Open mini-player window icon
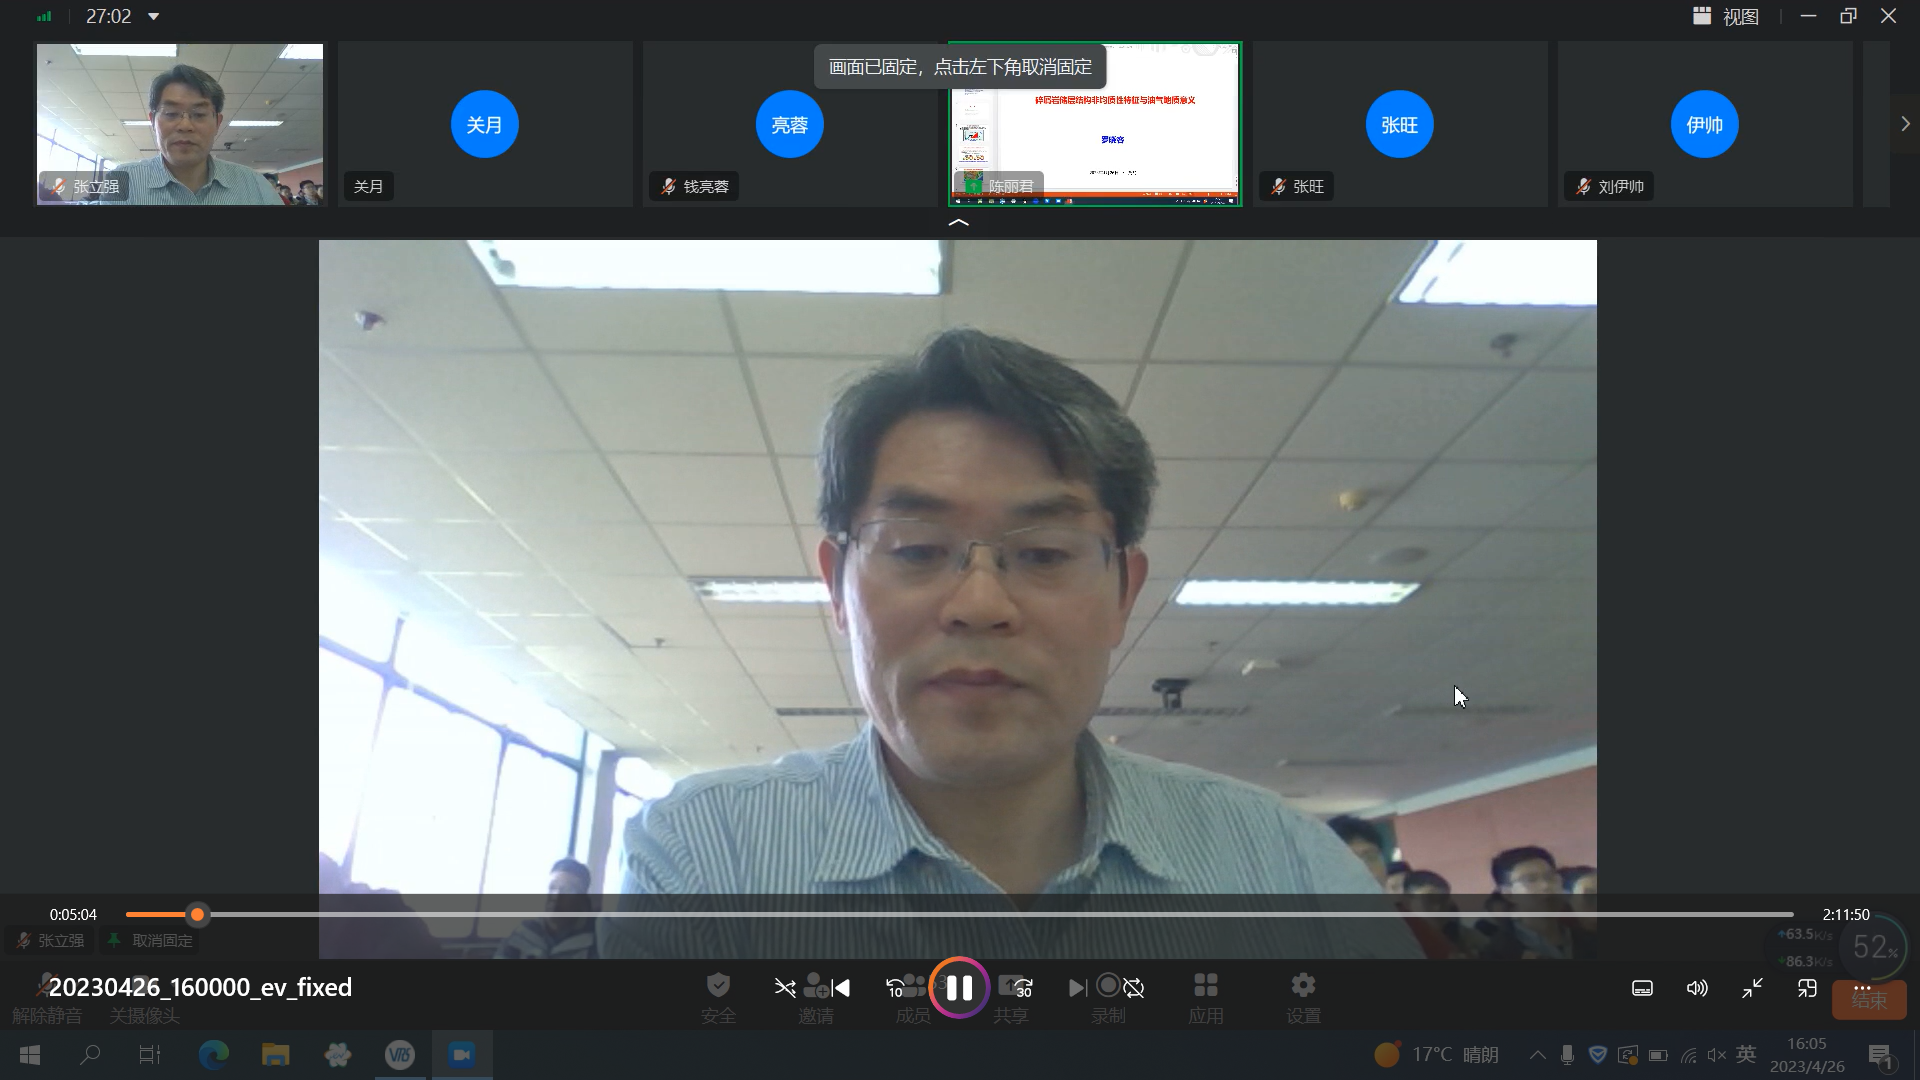This screenshot has width=1920, height=1080. [x=1807, y=988]
